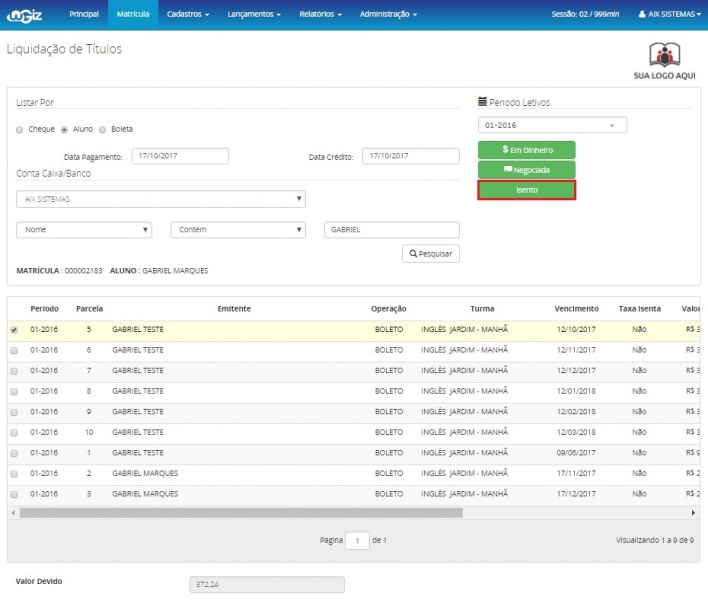
Task: Open the 01-2016 period dropdown
Action: (552, 125)
